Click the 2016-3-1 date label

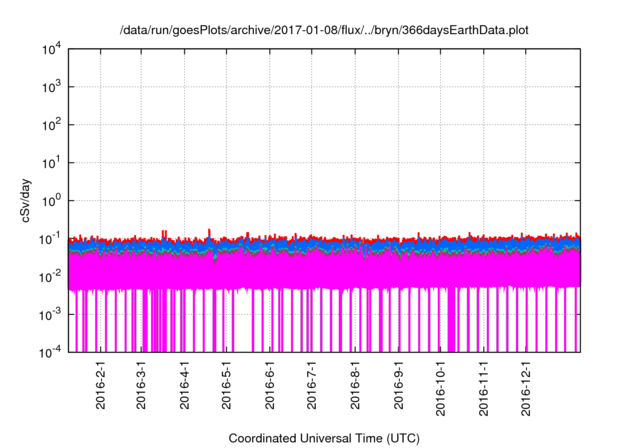coord(141,385)
